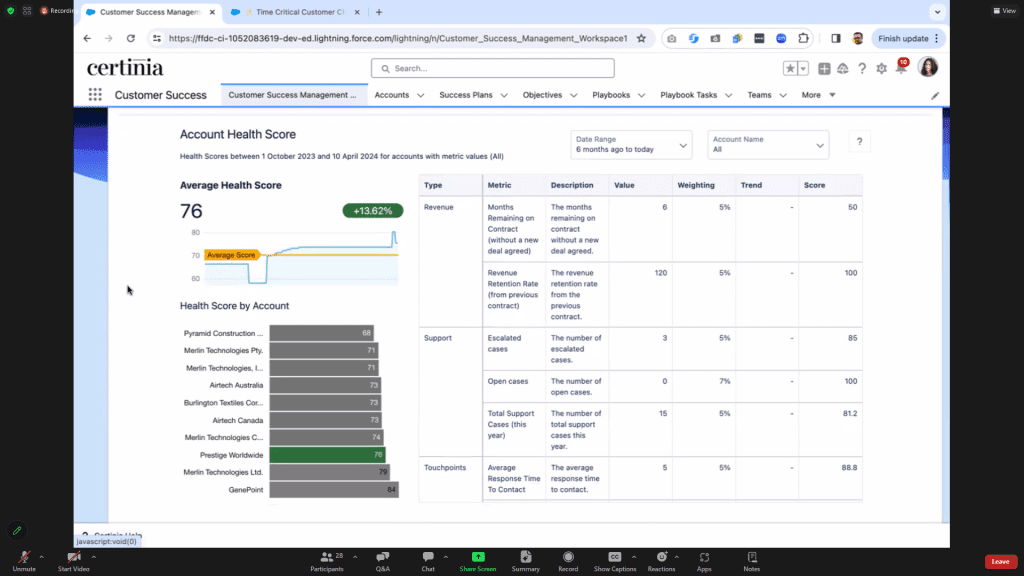The width and height of the screenshot is (1024, 576).
Task: Open Participants panel in Zoom
Action: click(x=327, y=561)
